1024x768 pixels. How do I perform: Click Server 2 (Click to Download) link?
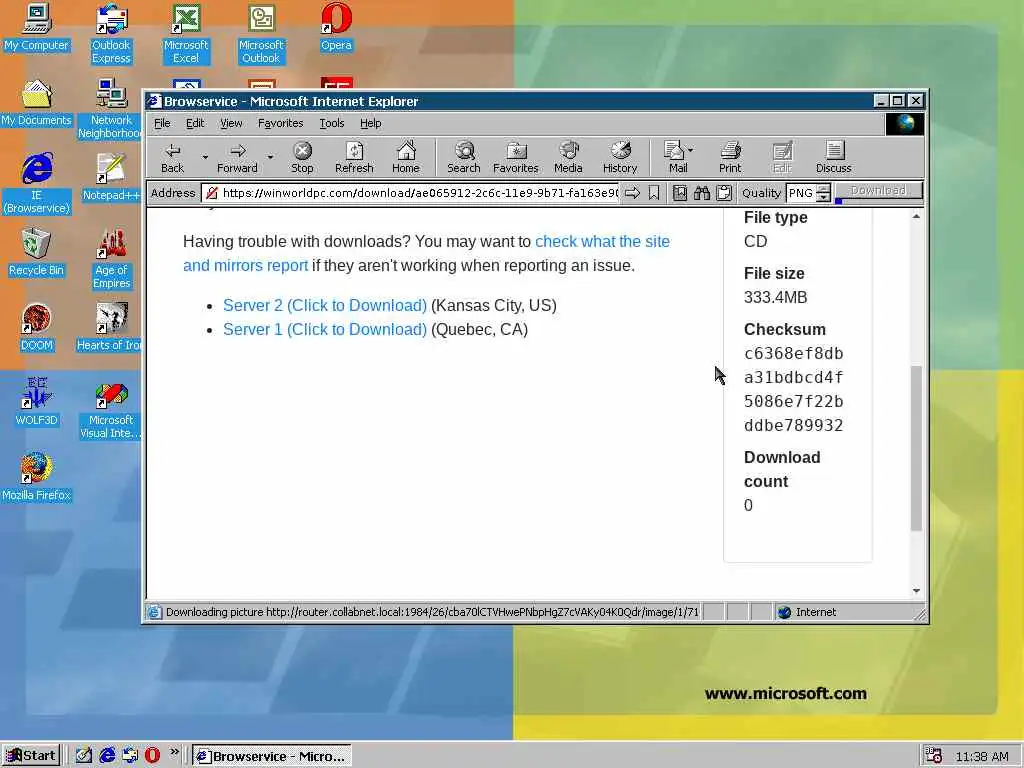(x=325, y=306)
